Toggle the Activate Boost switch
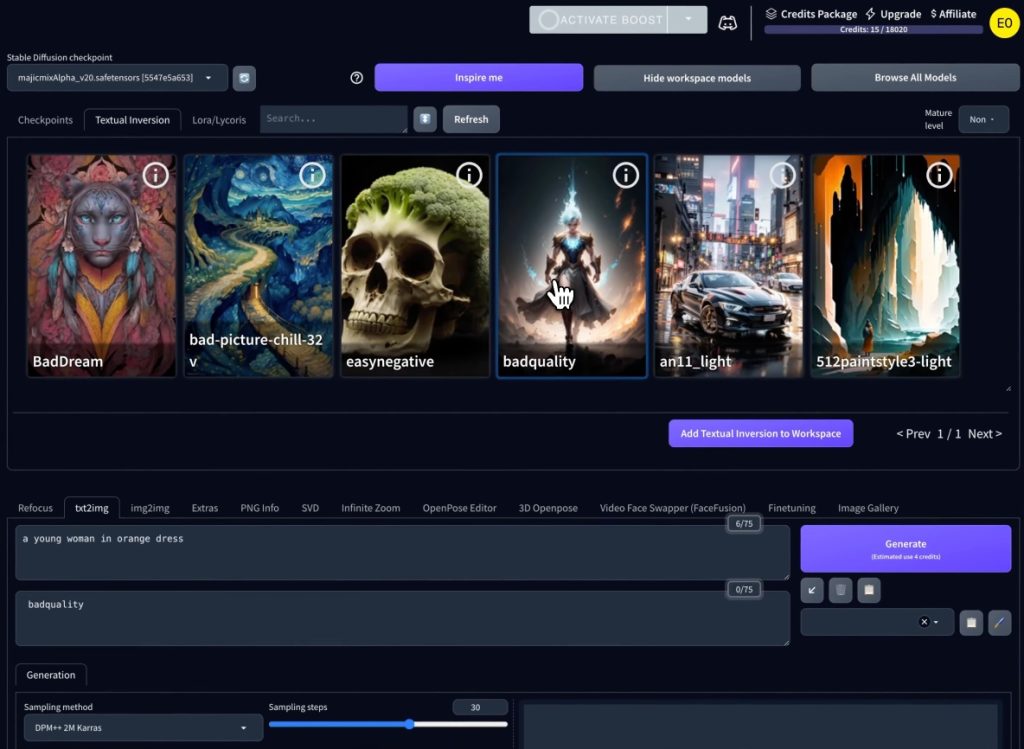 (598, 20)
